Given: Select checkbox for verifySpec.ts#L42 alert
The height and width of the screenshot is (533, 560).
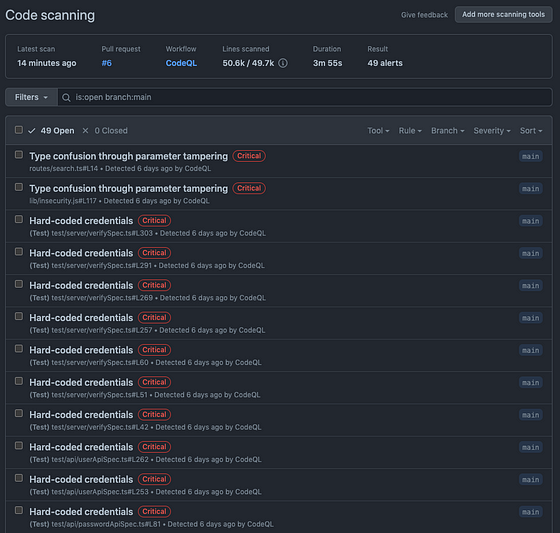Looking at the screenshot, I should 19,413.
